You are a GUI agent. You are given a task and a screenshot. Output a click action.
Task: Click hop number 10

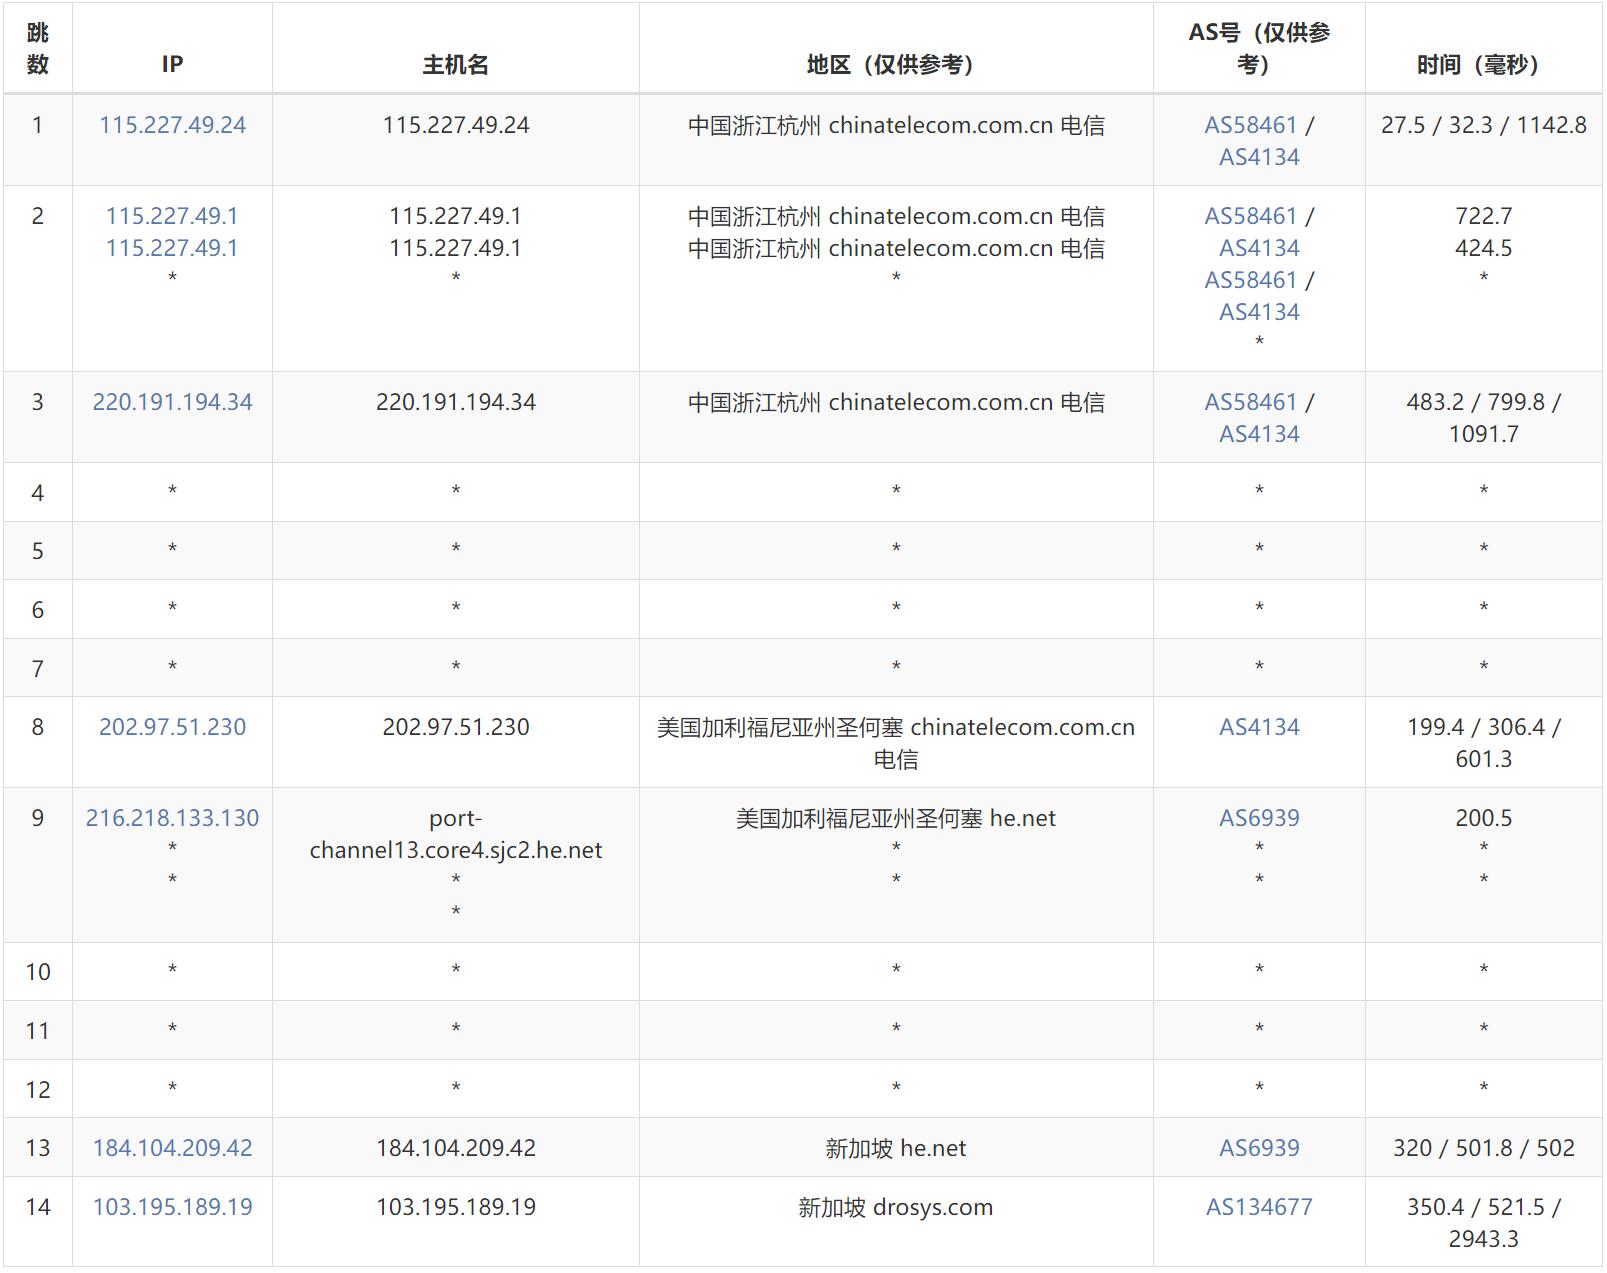[x=37, y=972]
